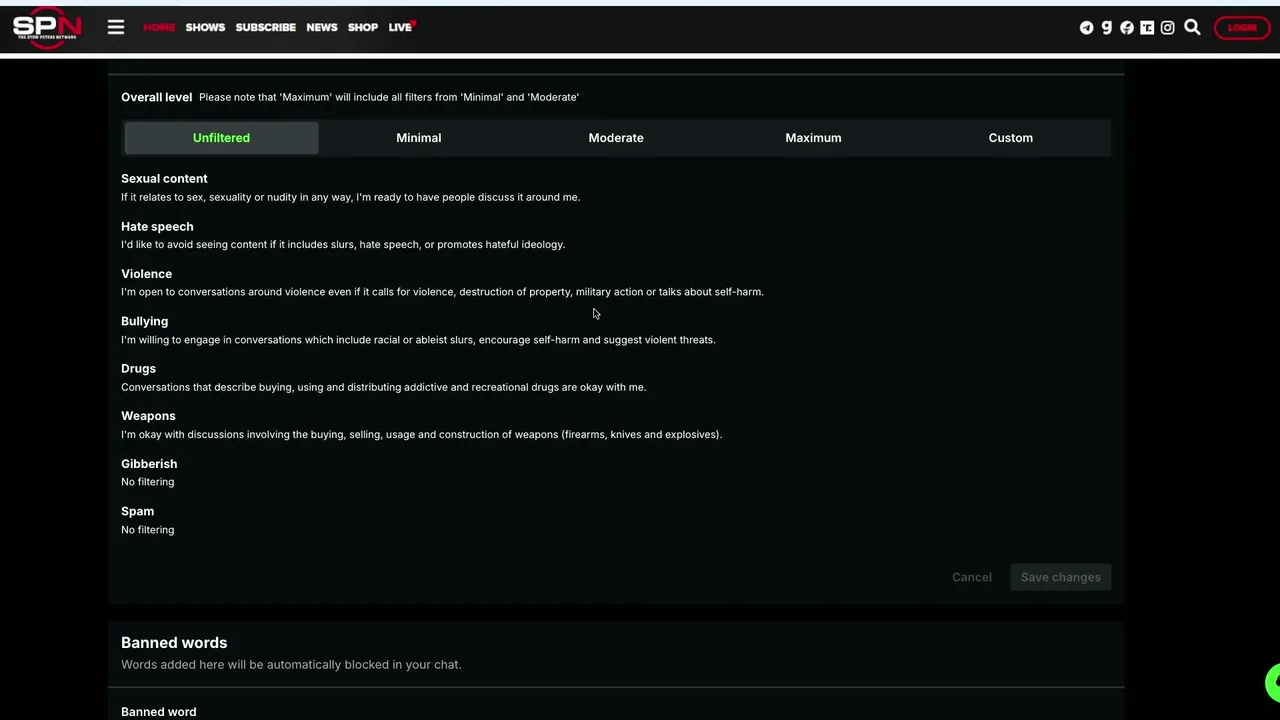This screenshot has height=720, width=1280.
Task: Open the Instagram icon
Action: click(1167, 28)
